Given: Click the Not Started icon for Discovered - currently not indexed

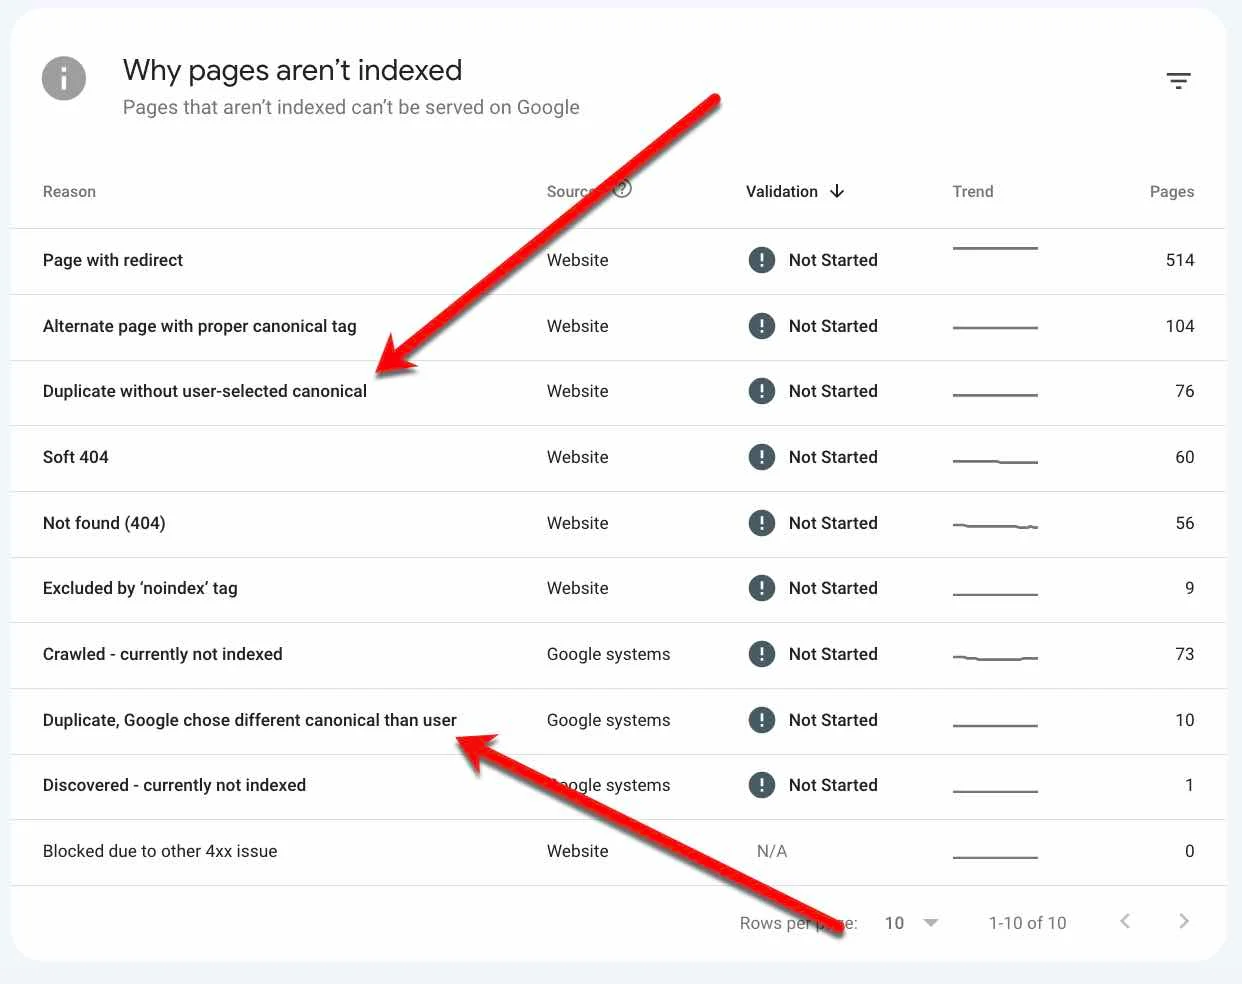Looking at the screenshot, I should 761,785.
